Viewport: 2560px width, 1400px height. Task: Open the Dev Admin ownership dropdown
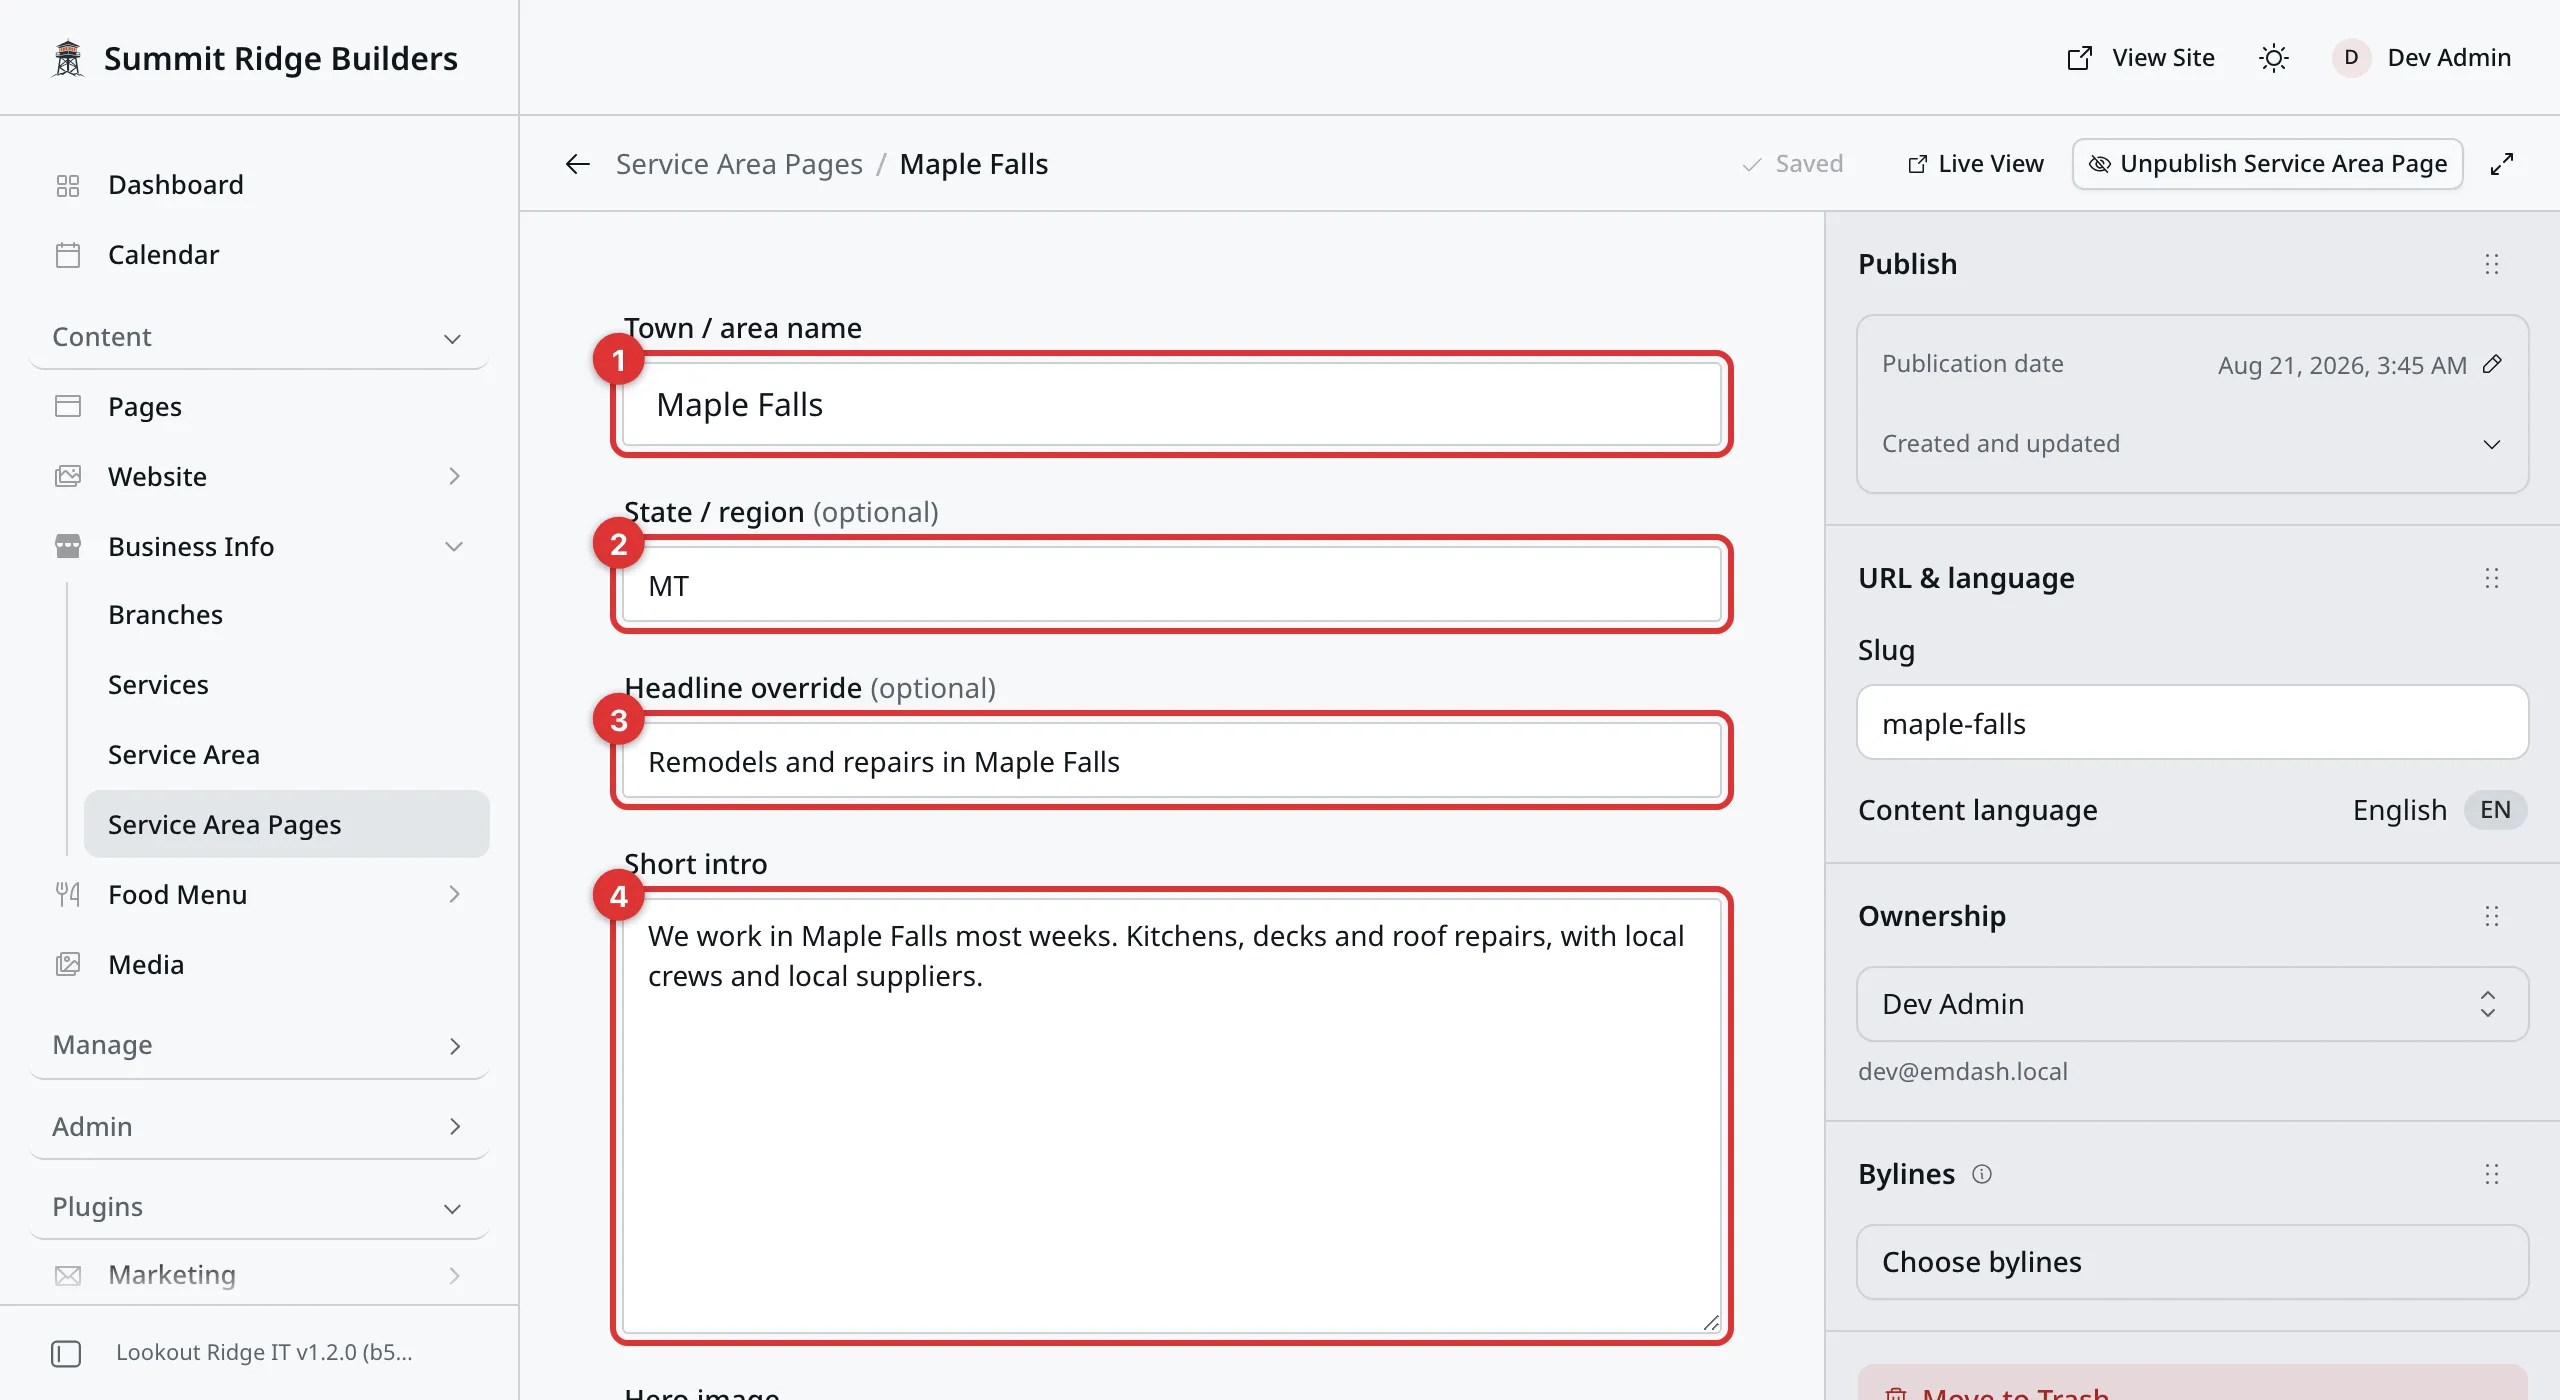(2192, 1004)
